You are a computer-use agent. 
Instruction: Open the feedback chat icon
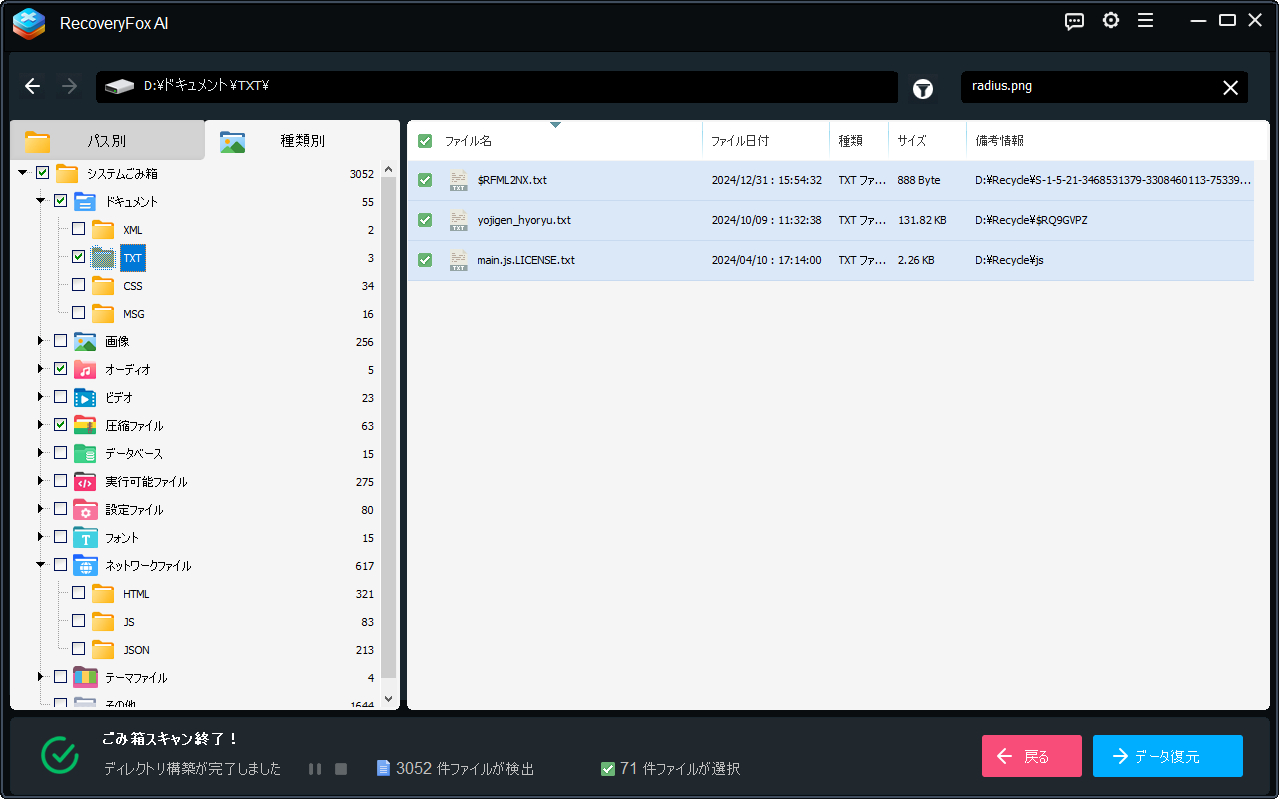click(1075, 21)
